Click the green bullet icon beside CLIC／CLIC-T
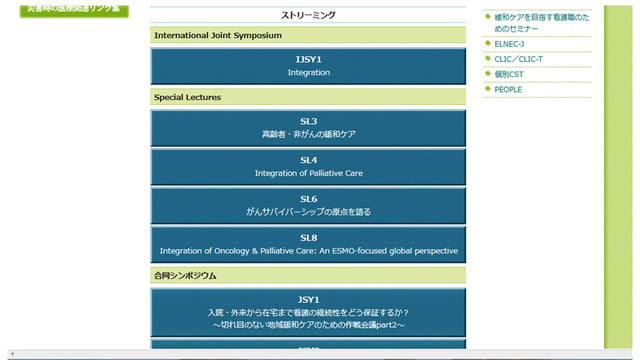The height and width of the screenshot is (360, 640). [x=488, y=58]
